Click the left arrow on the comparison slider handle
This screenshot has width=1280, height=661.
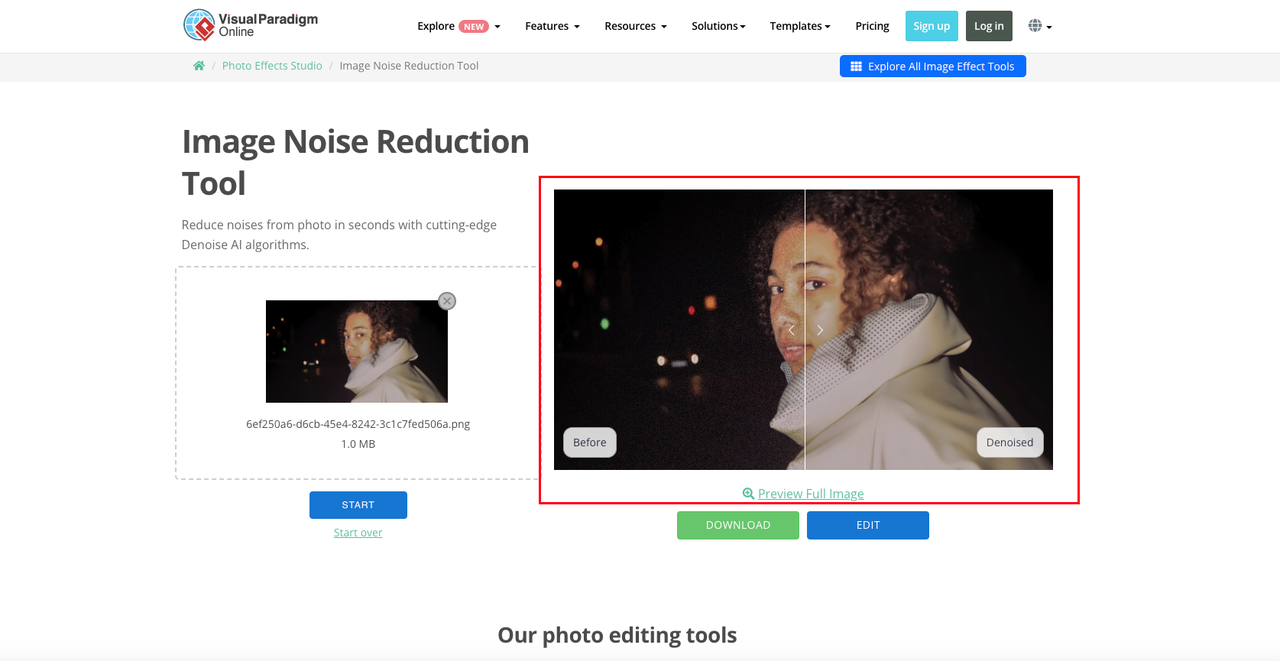tap(791, 330)
